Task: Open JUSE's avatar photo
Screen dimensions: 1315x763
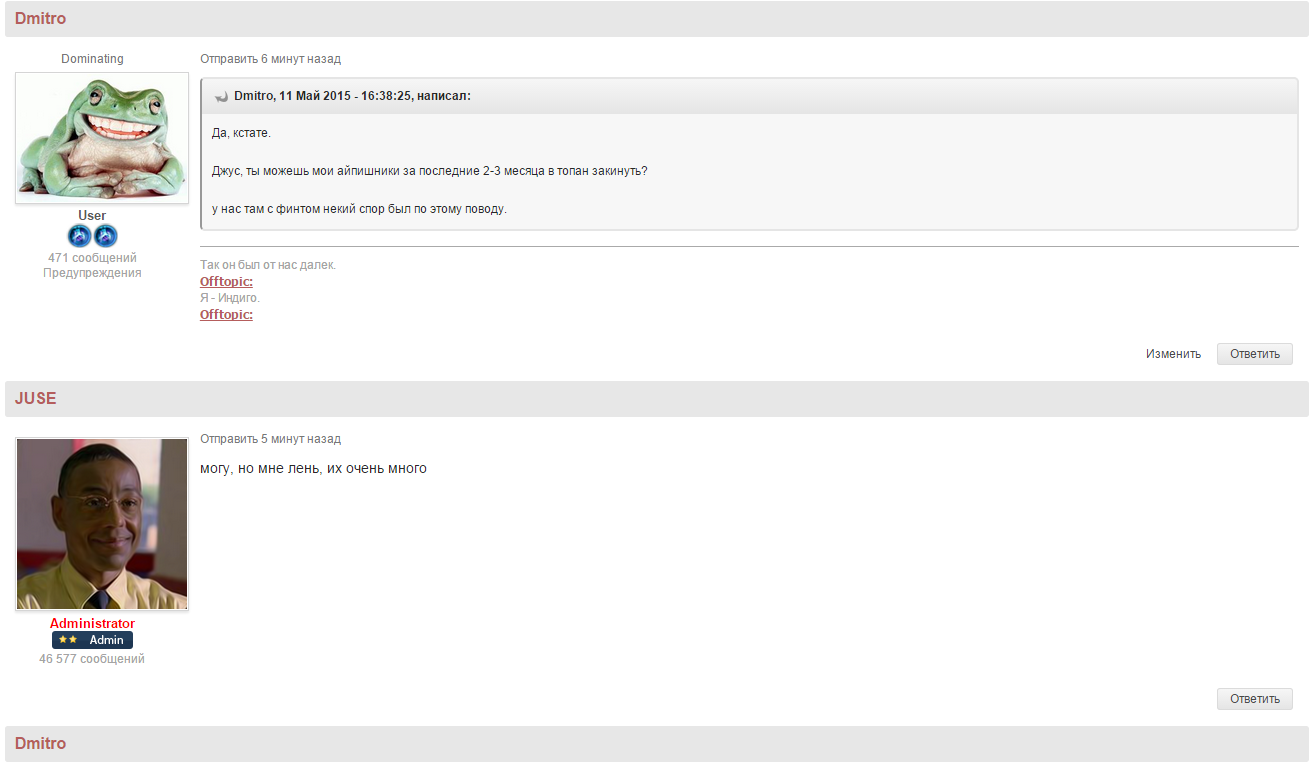Action: click(102, 524)
